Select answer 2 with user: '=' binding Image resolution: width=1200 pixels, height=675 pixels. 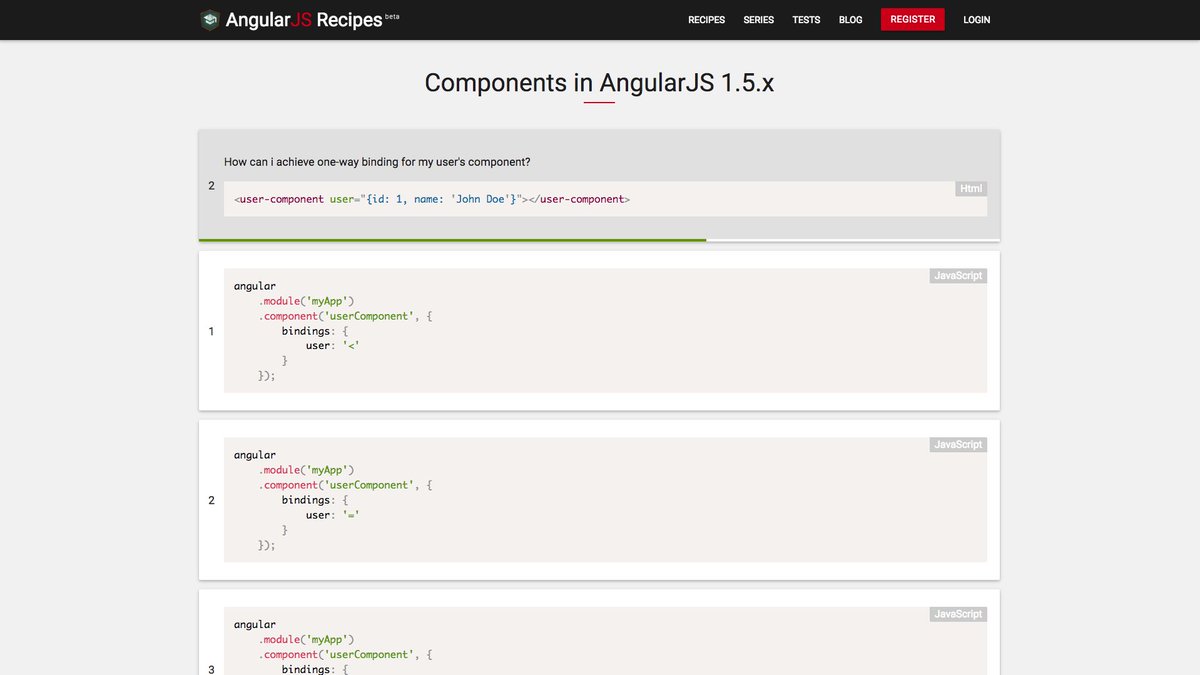pos(599,500)
